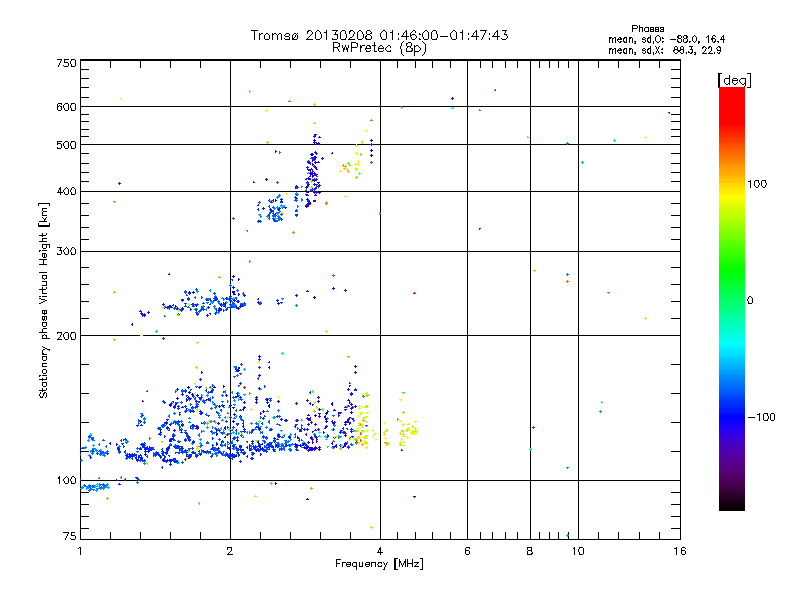Click y-axis tick label '600'
This screenshot has width=800, height=600.
(66, 107)
